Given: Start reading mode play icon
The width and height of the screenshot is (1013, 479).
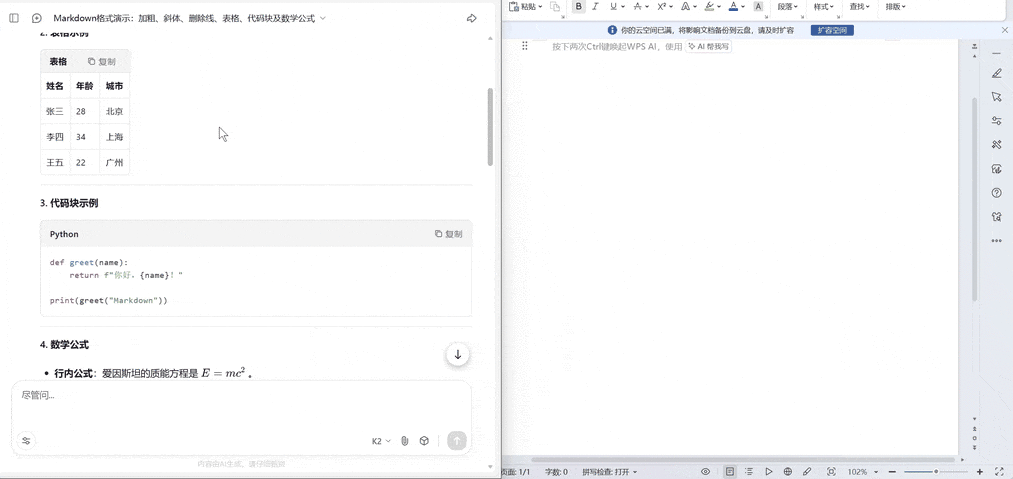Looking at the screenshot, I should point(769,472).
